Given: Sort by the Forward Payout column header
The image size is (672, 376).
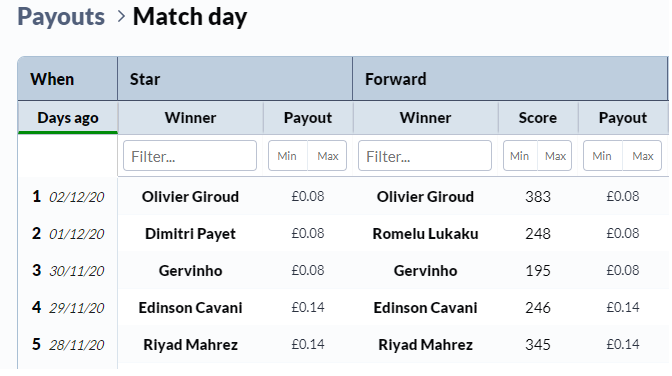Looking at the screenshot, I should (x=623, y=118).
